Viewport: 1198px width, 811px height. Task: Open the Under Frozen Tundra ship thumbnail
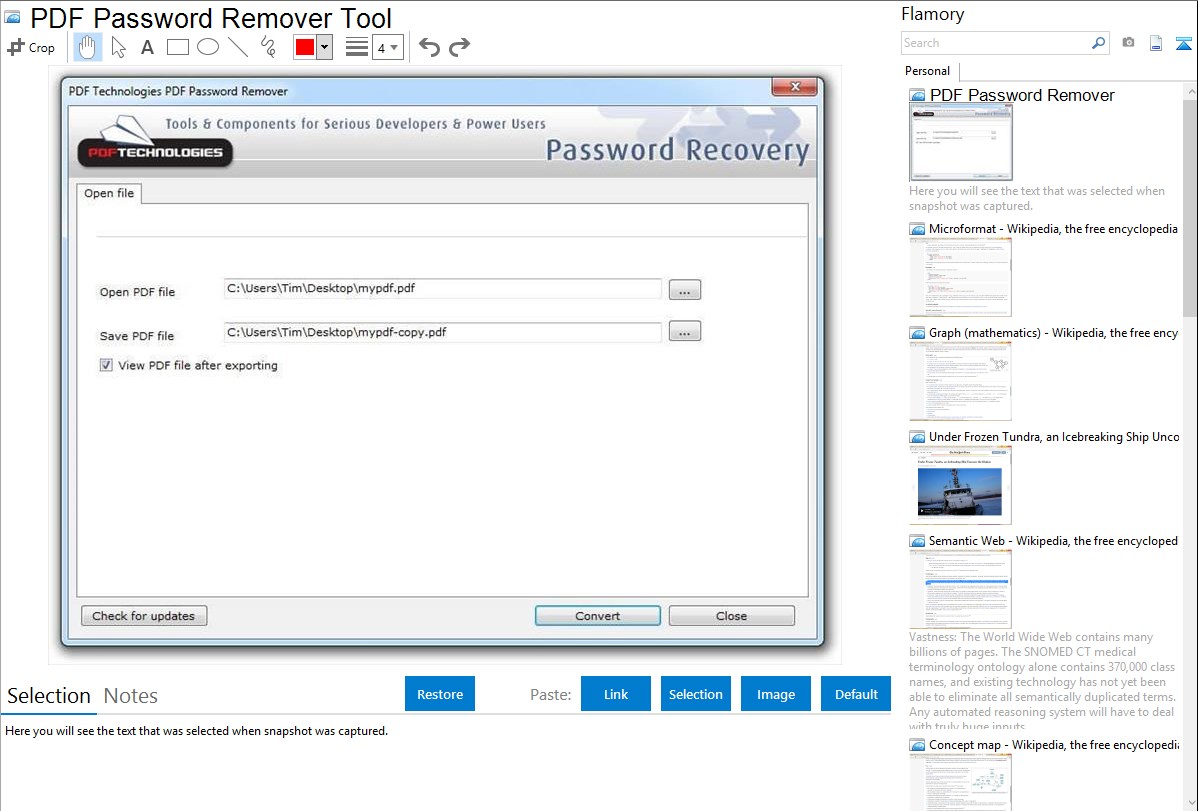click(960, 485)
